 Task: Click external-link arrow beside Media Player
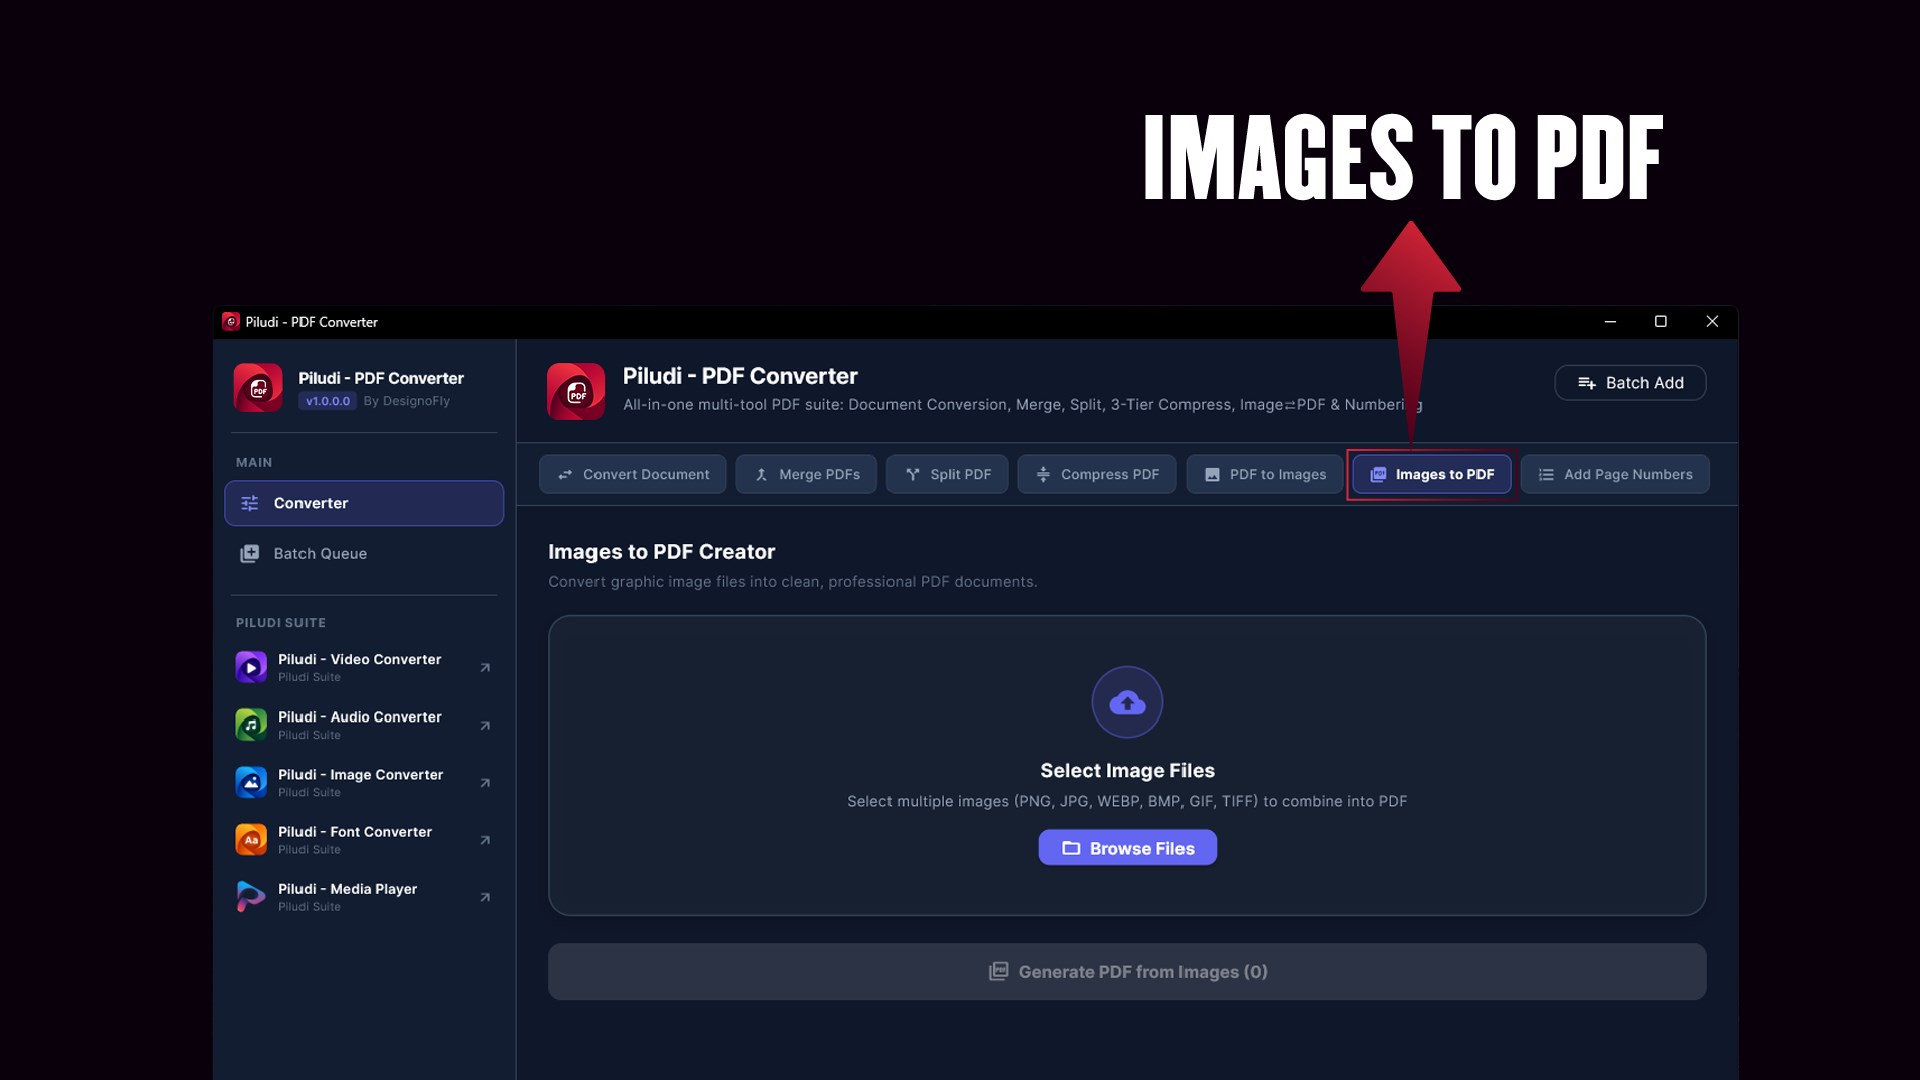coord(485,897)
